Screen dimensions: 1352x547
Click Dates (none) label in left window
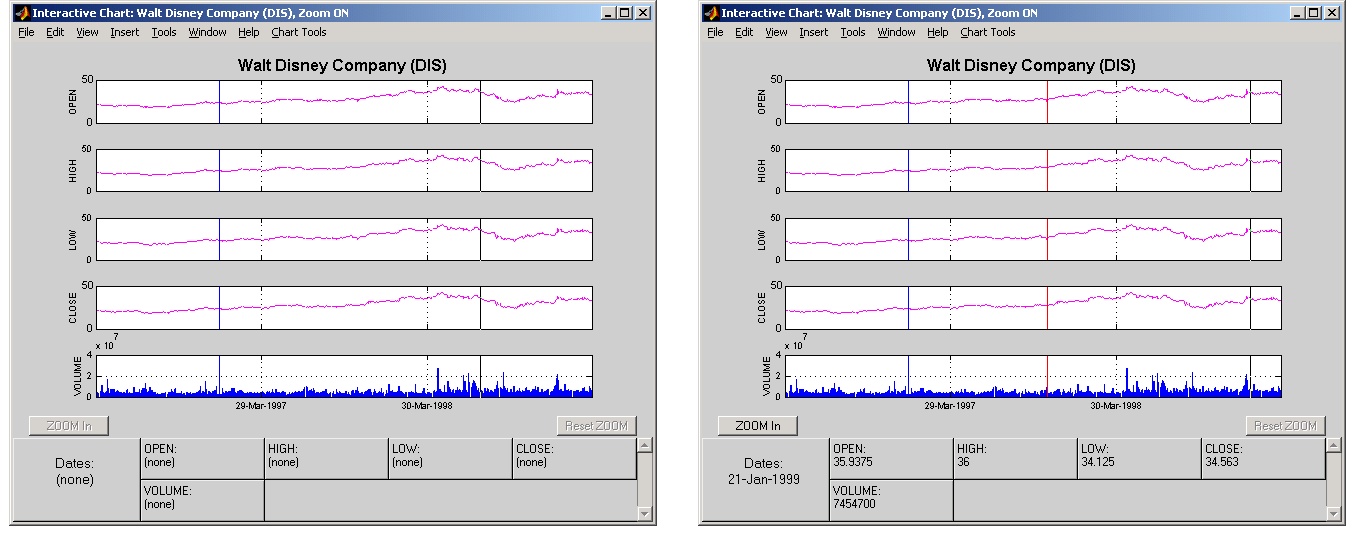pyautogui.click(x=75, y=472)
